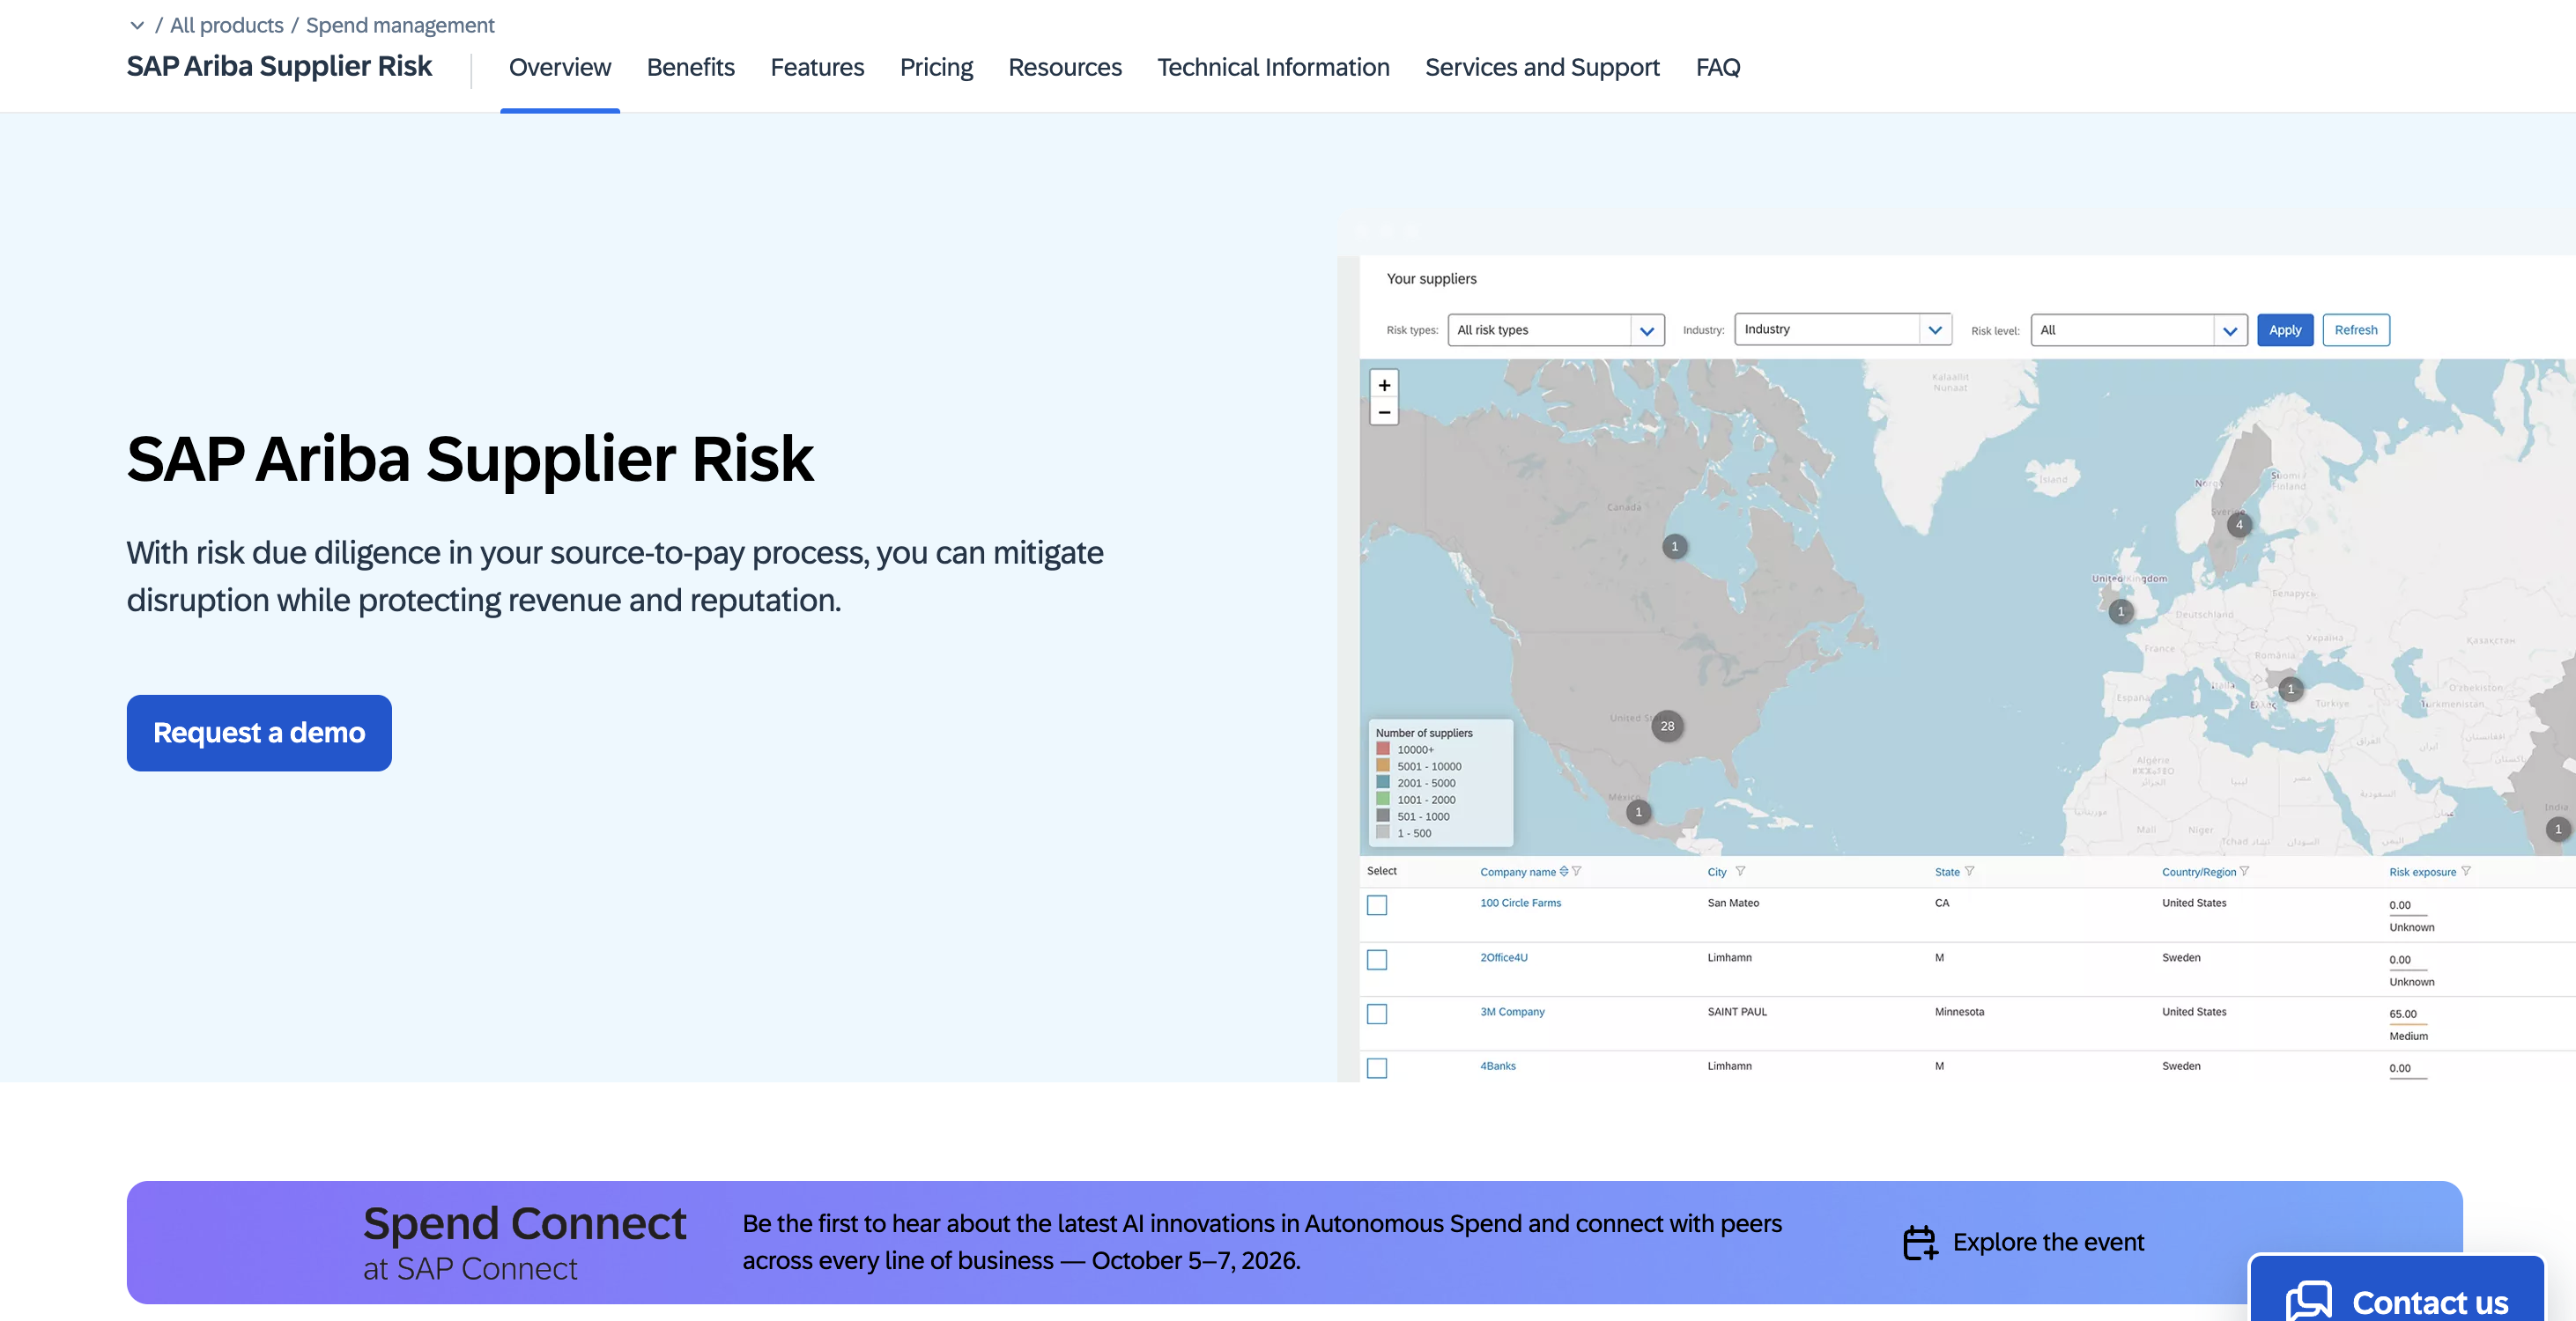The height and width of the screenshot is (1321, 2576).
Task: Expand the Industry dropdown
Action: [1843, 329]
